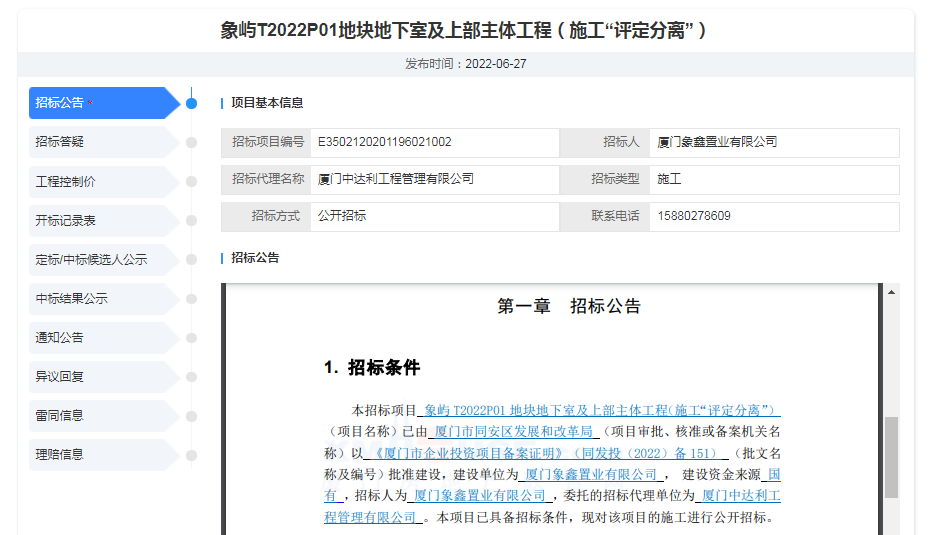Image resolution: width=929 pixels, height=535 pixels.
Task: Click the 招标项目编号 value E3502120201196021002
Action: (x=385, y=143)
